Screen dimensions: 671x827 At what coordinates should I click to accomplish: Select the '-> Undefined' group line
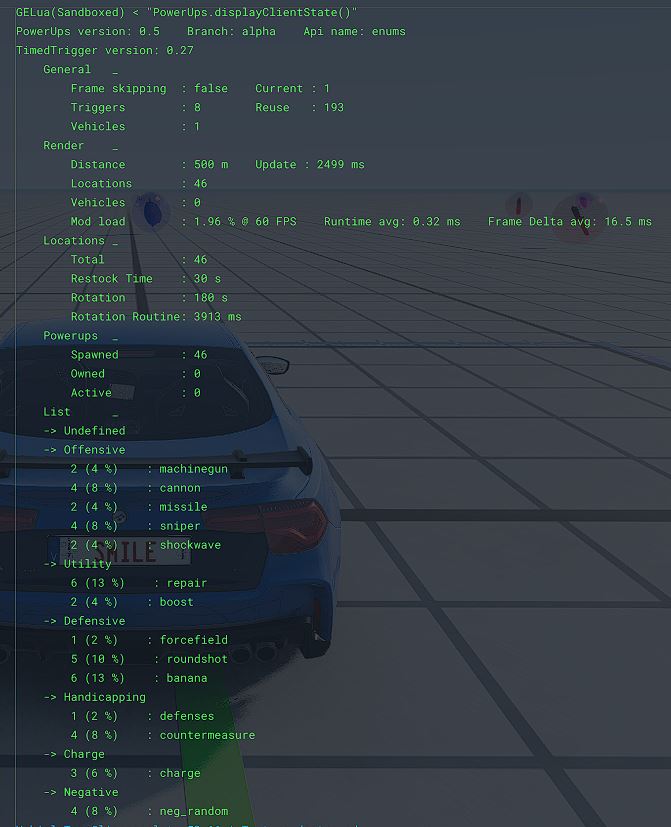(84, 430)
